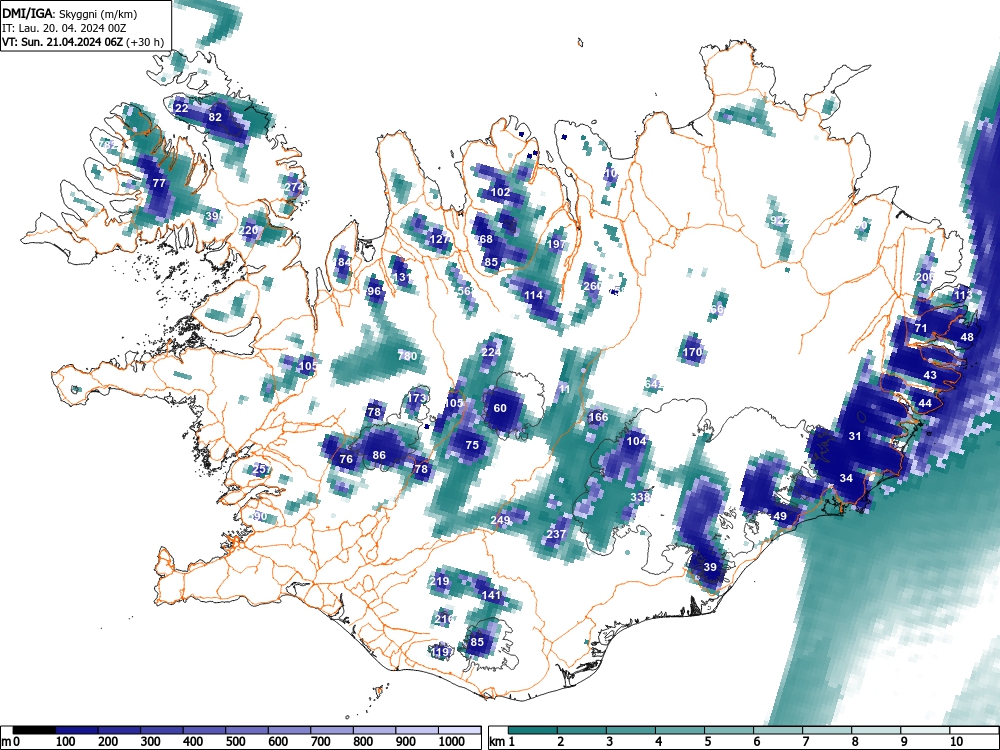Screen dimensions: 1000x750
Task: Click the '1000' label in the meter legend
Action: 451,742
